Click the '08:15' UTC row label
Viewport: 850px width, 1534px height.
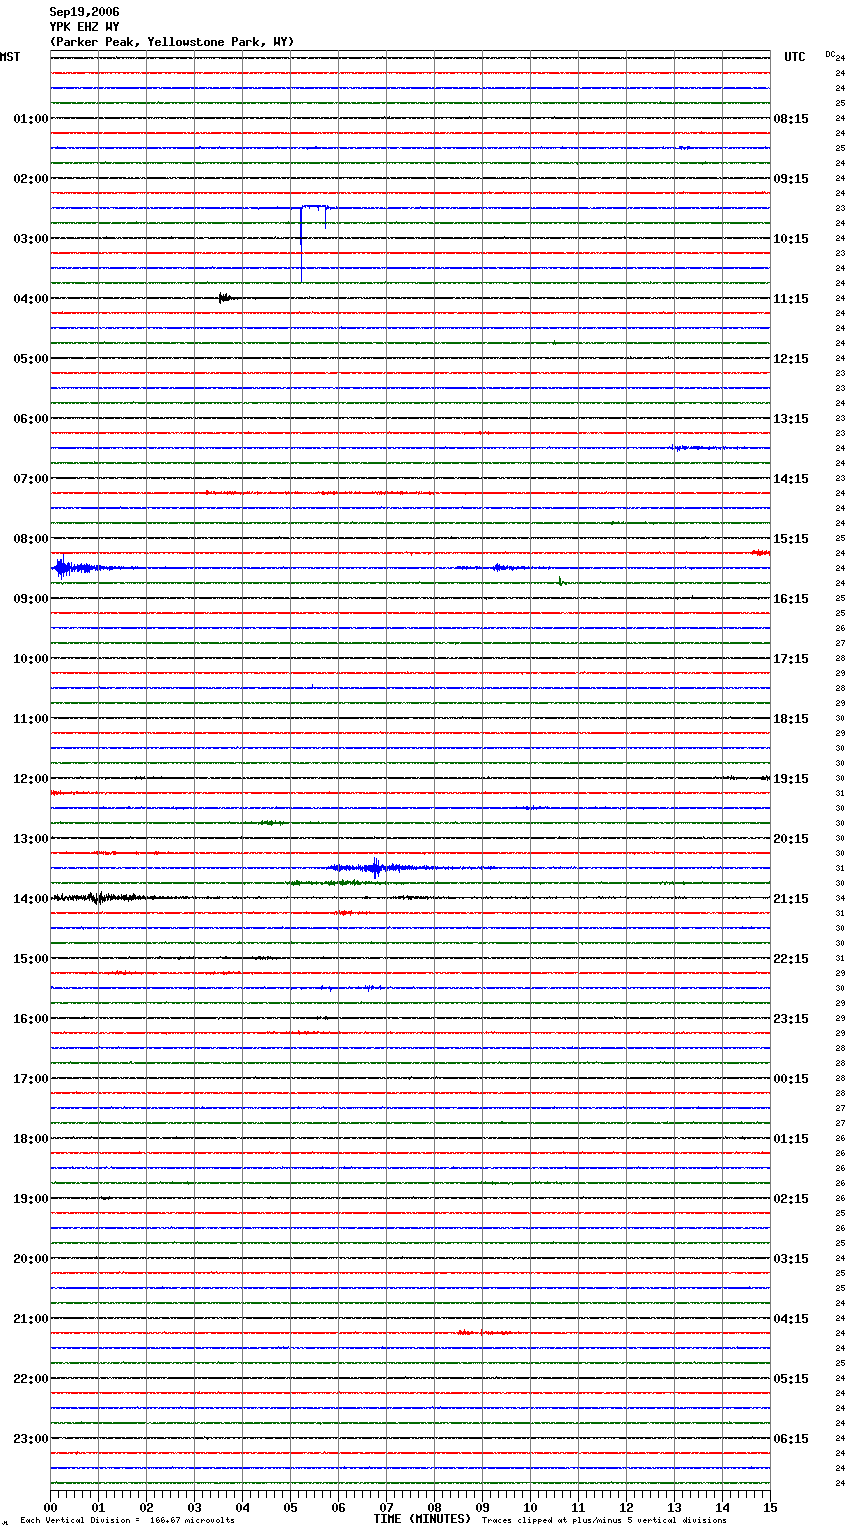(791, 119)
